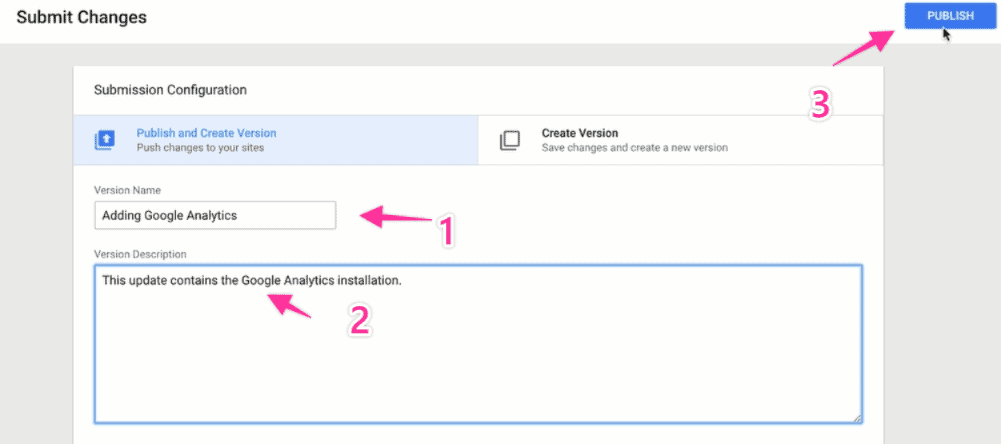Click the pink number 1 annotation
Viewport: 1001px width, 444px height.
pyautogui.click(x=445, y=231)
